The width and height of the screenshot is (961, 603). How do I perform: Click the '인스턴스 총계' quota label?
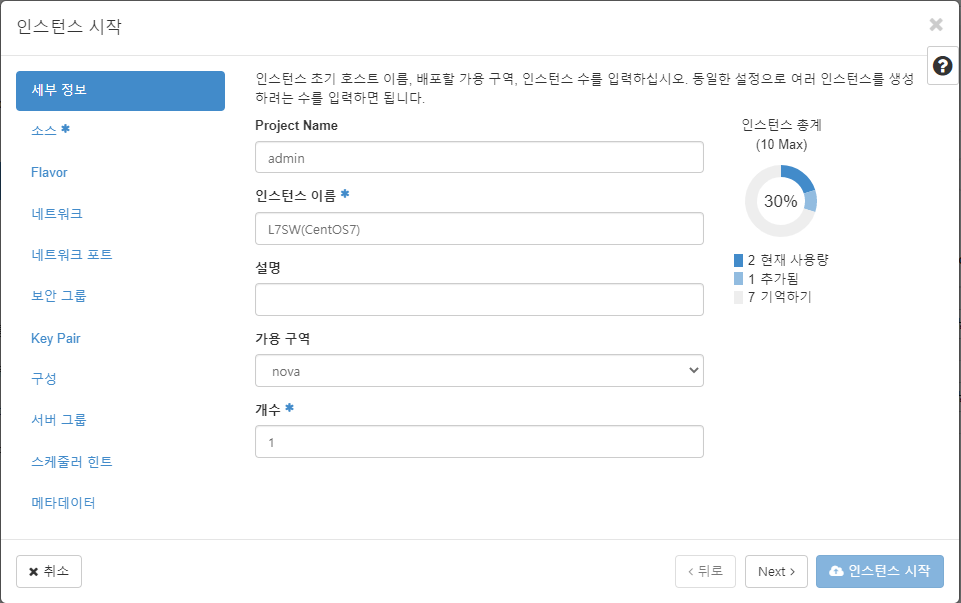tap(781, 125)
